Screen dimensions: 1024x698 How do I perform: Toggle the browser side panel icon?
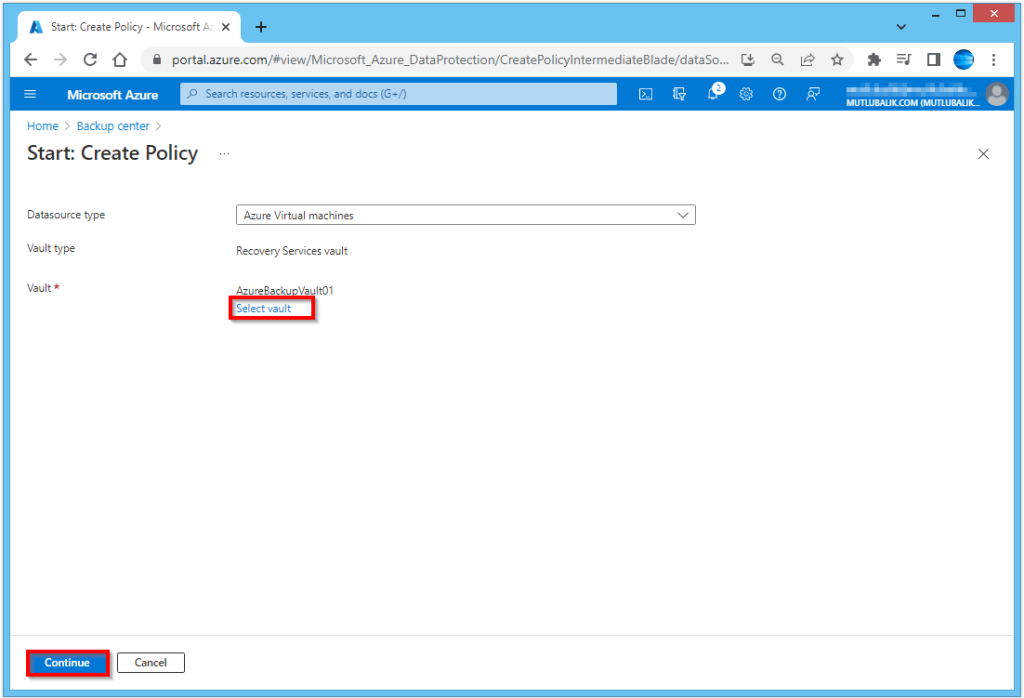point(933,60)
